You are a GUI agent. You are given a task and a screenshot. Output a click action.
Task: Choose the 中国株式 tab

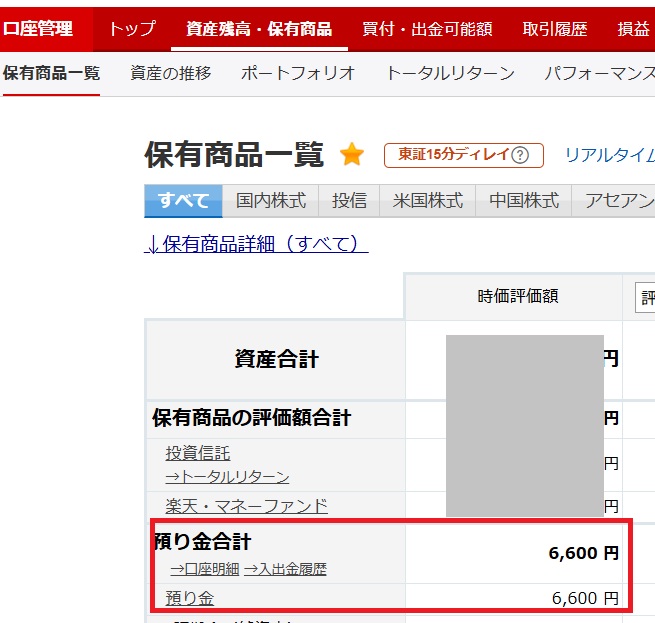(524, 200)
